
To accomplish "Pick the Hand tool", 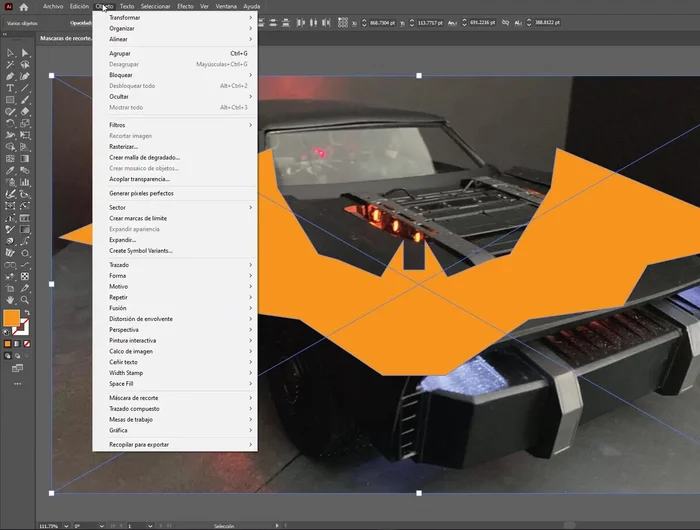I will [x=10, y=299].
